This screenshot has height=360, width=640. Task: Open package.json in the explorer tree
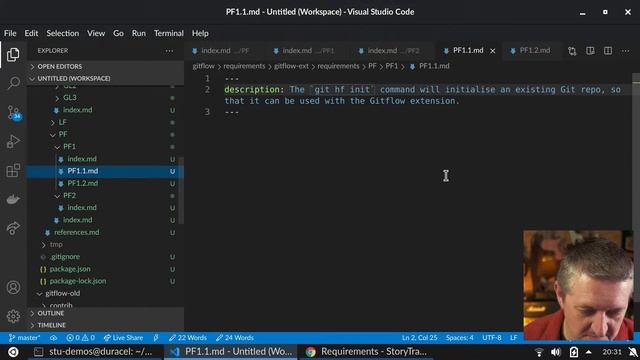pos(70,269)
